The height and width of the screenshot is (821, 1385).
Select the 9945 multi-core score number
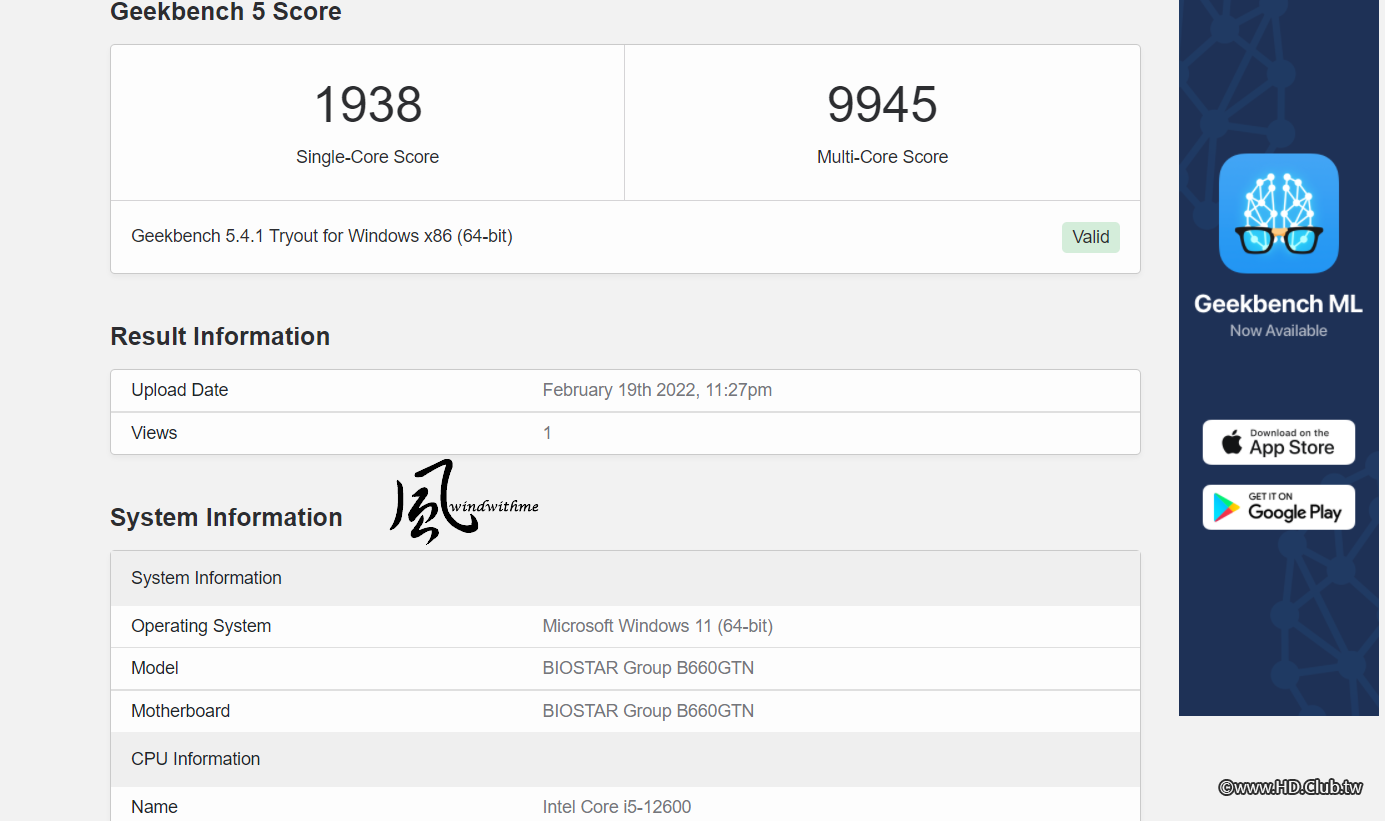pyautogui.click(x=882, y=104)
